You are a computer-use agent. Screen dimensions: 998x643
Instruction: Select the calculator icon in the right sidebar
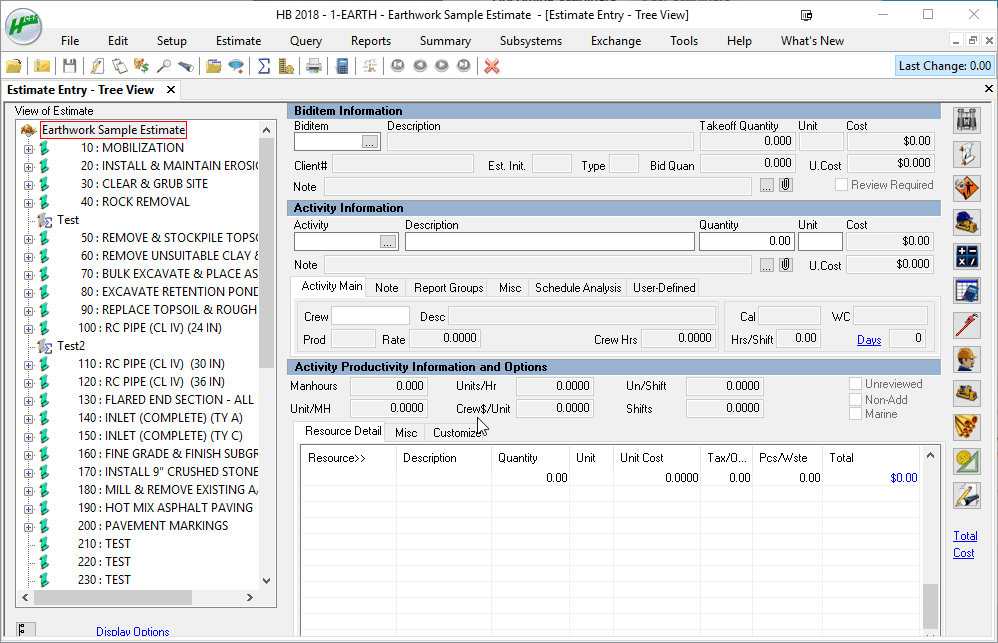pos(965,257)
